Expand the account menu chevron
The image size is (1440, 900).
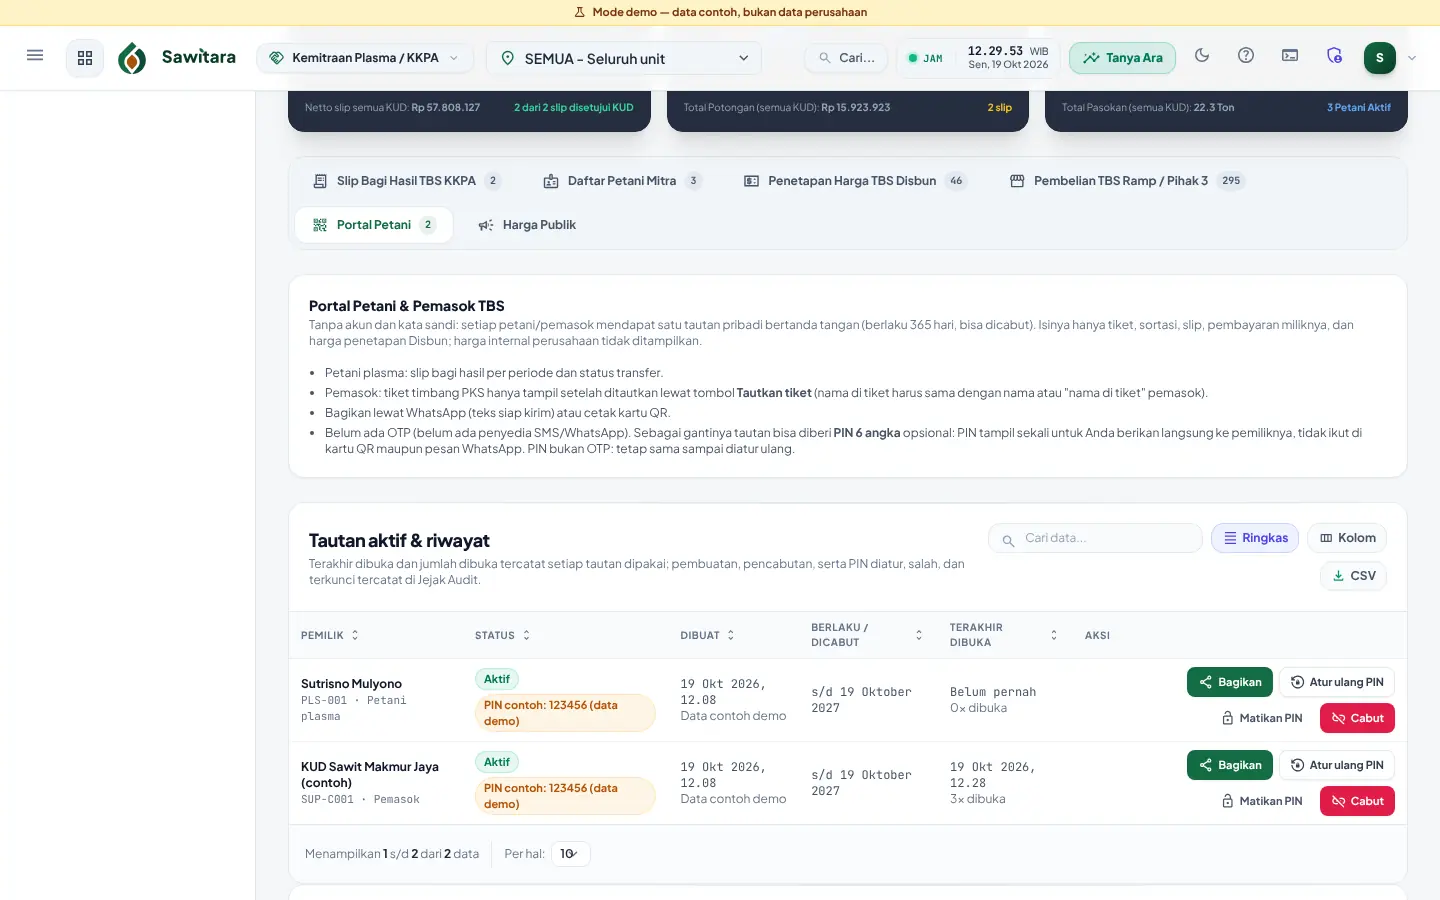(1412, 58)
